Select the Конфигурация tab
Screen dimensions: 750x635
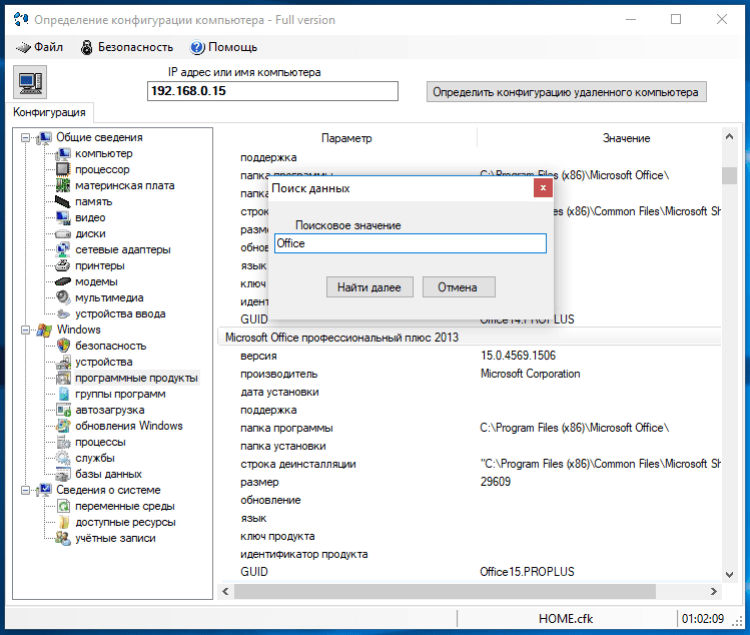coord(49,112)
